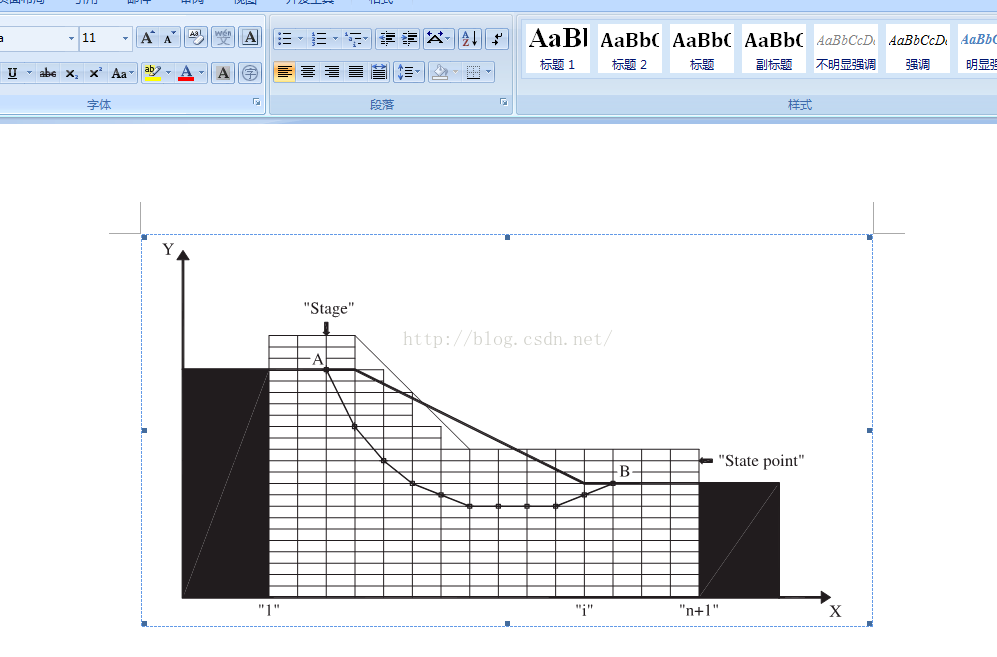This screenshot has width=997, height=657.
Task: Click the Shrink Font button
Action: tap(169, 38)
